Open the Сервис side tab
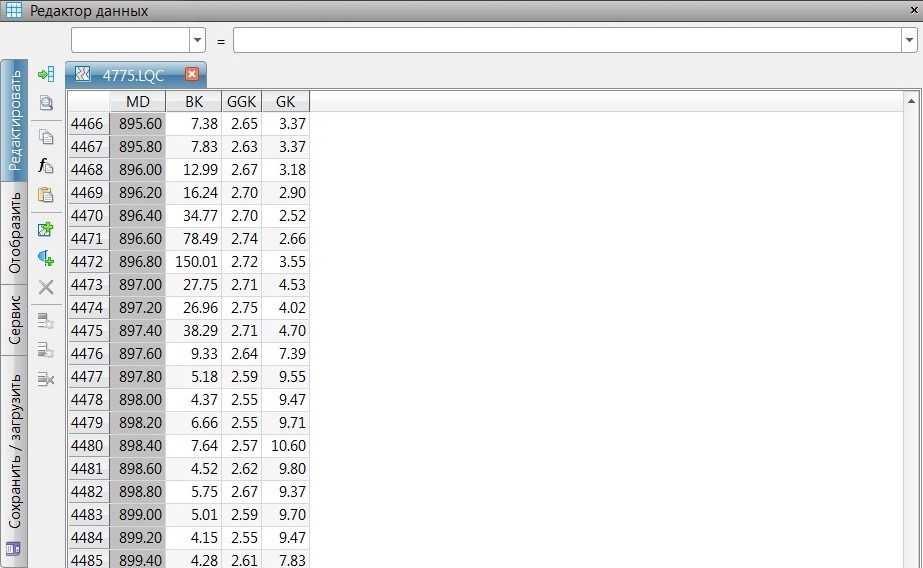 pos(14,320)
